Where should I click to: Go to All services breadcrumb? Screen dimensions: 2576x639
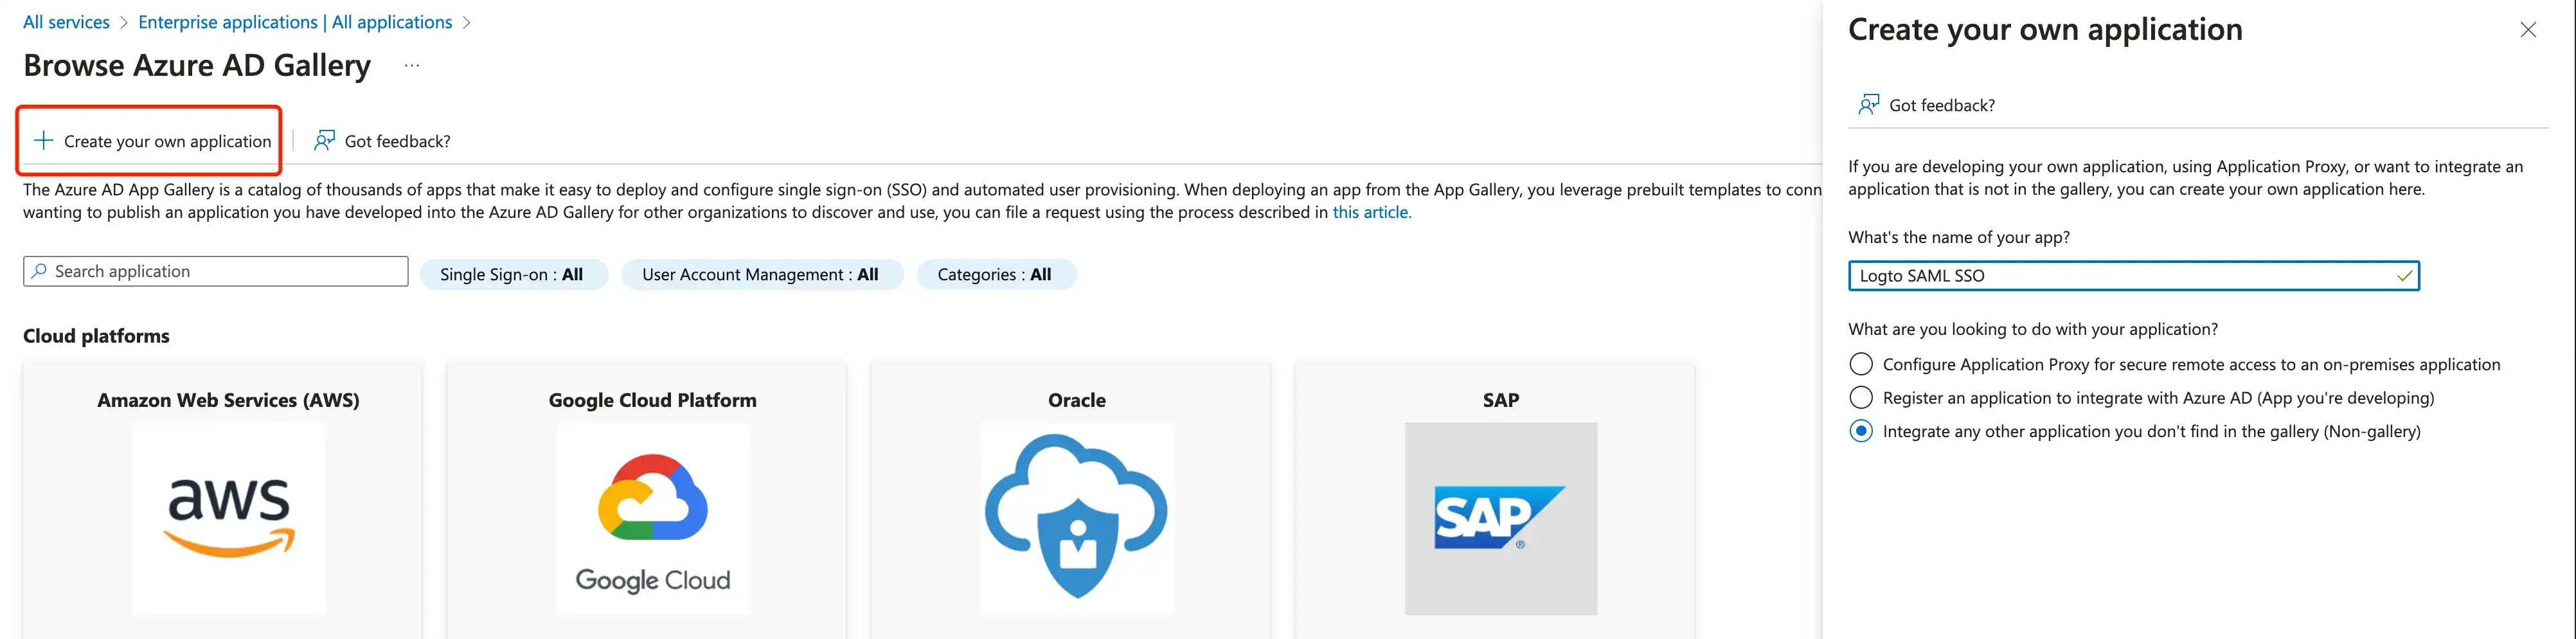(x=66, y=22)
